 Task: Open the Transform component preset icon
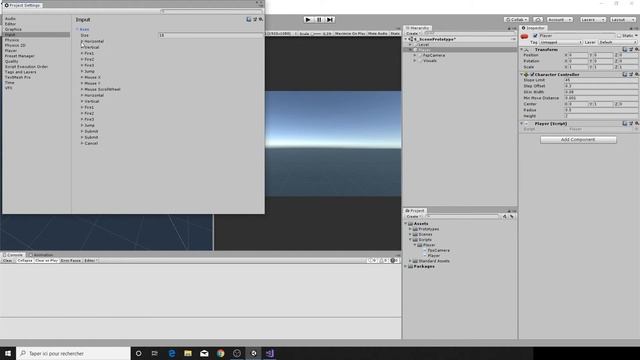(x=631, y=49)
